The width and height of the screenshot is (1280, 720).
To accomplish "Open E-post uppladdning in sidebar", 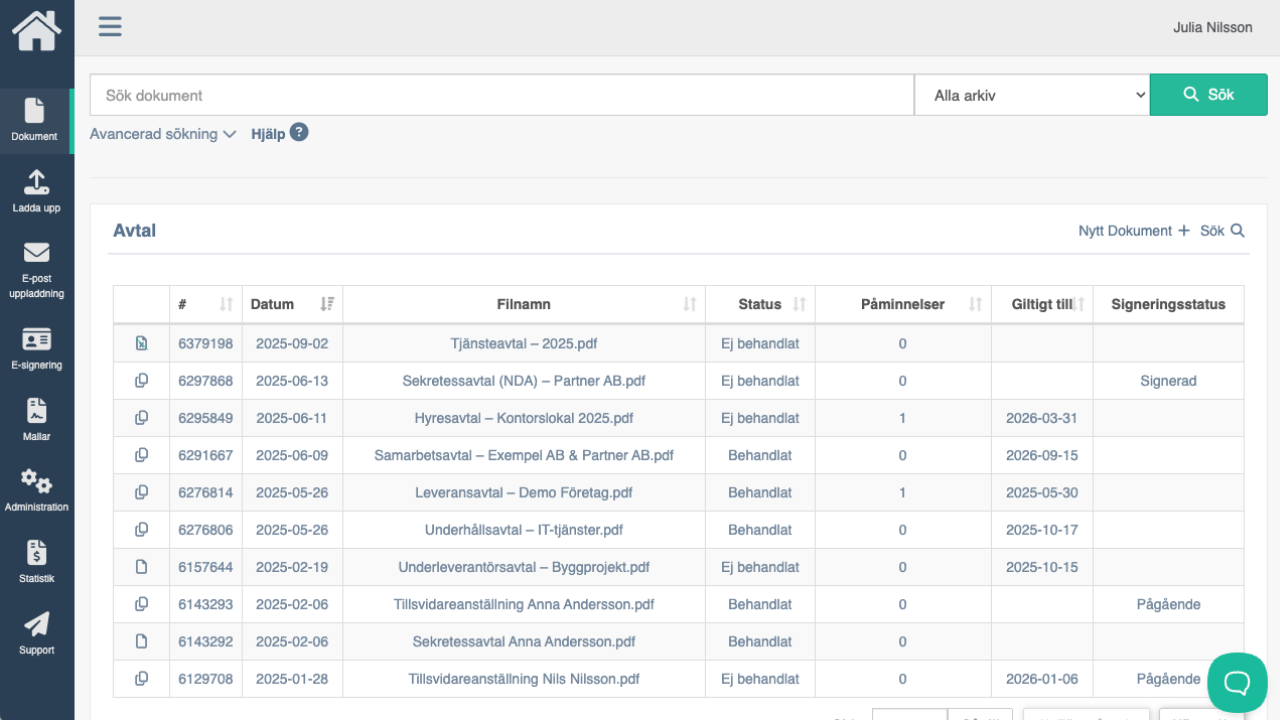I will pyautogui.click(x=36, y=270).
